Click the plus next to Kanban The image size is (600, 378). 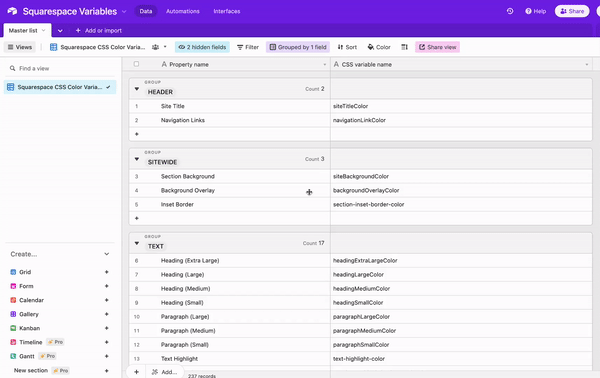[x=106, y=328]
